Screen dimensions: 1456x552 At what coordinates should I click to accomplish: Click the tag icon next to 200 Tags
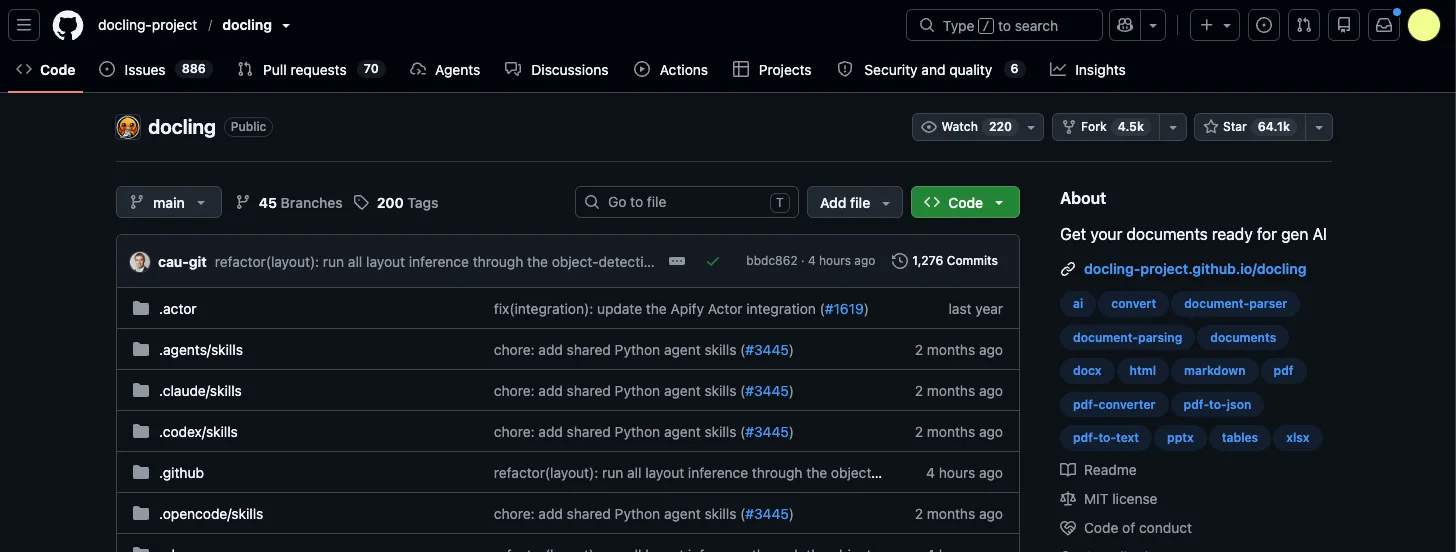[x=362, y=202]
